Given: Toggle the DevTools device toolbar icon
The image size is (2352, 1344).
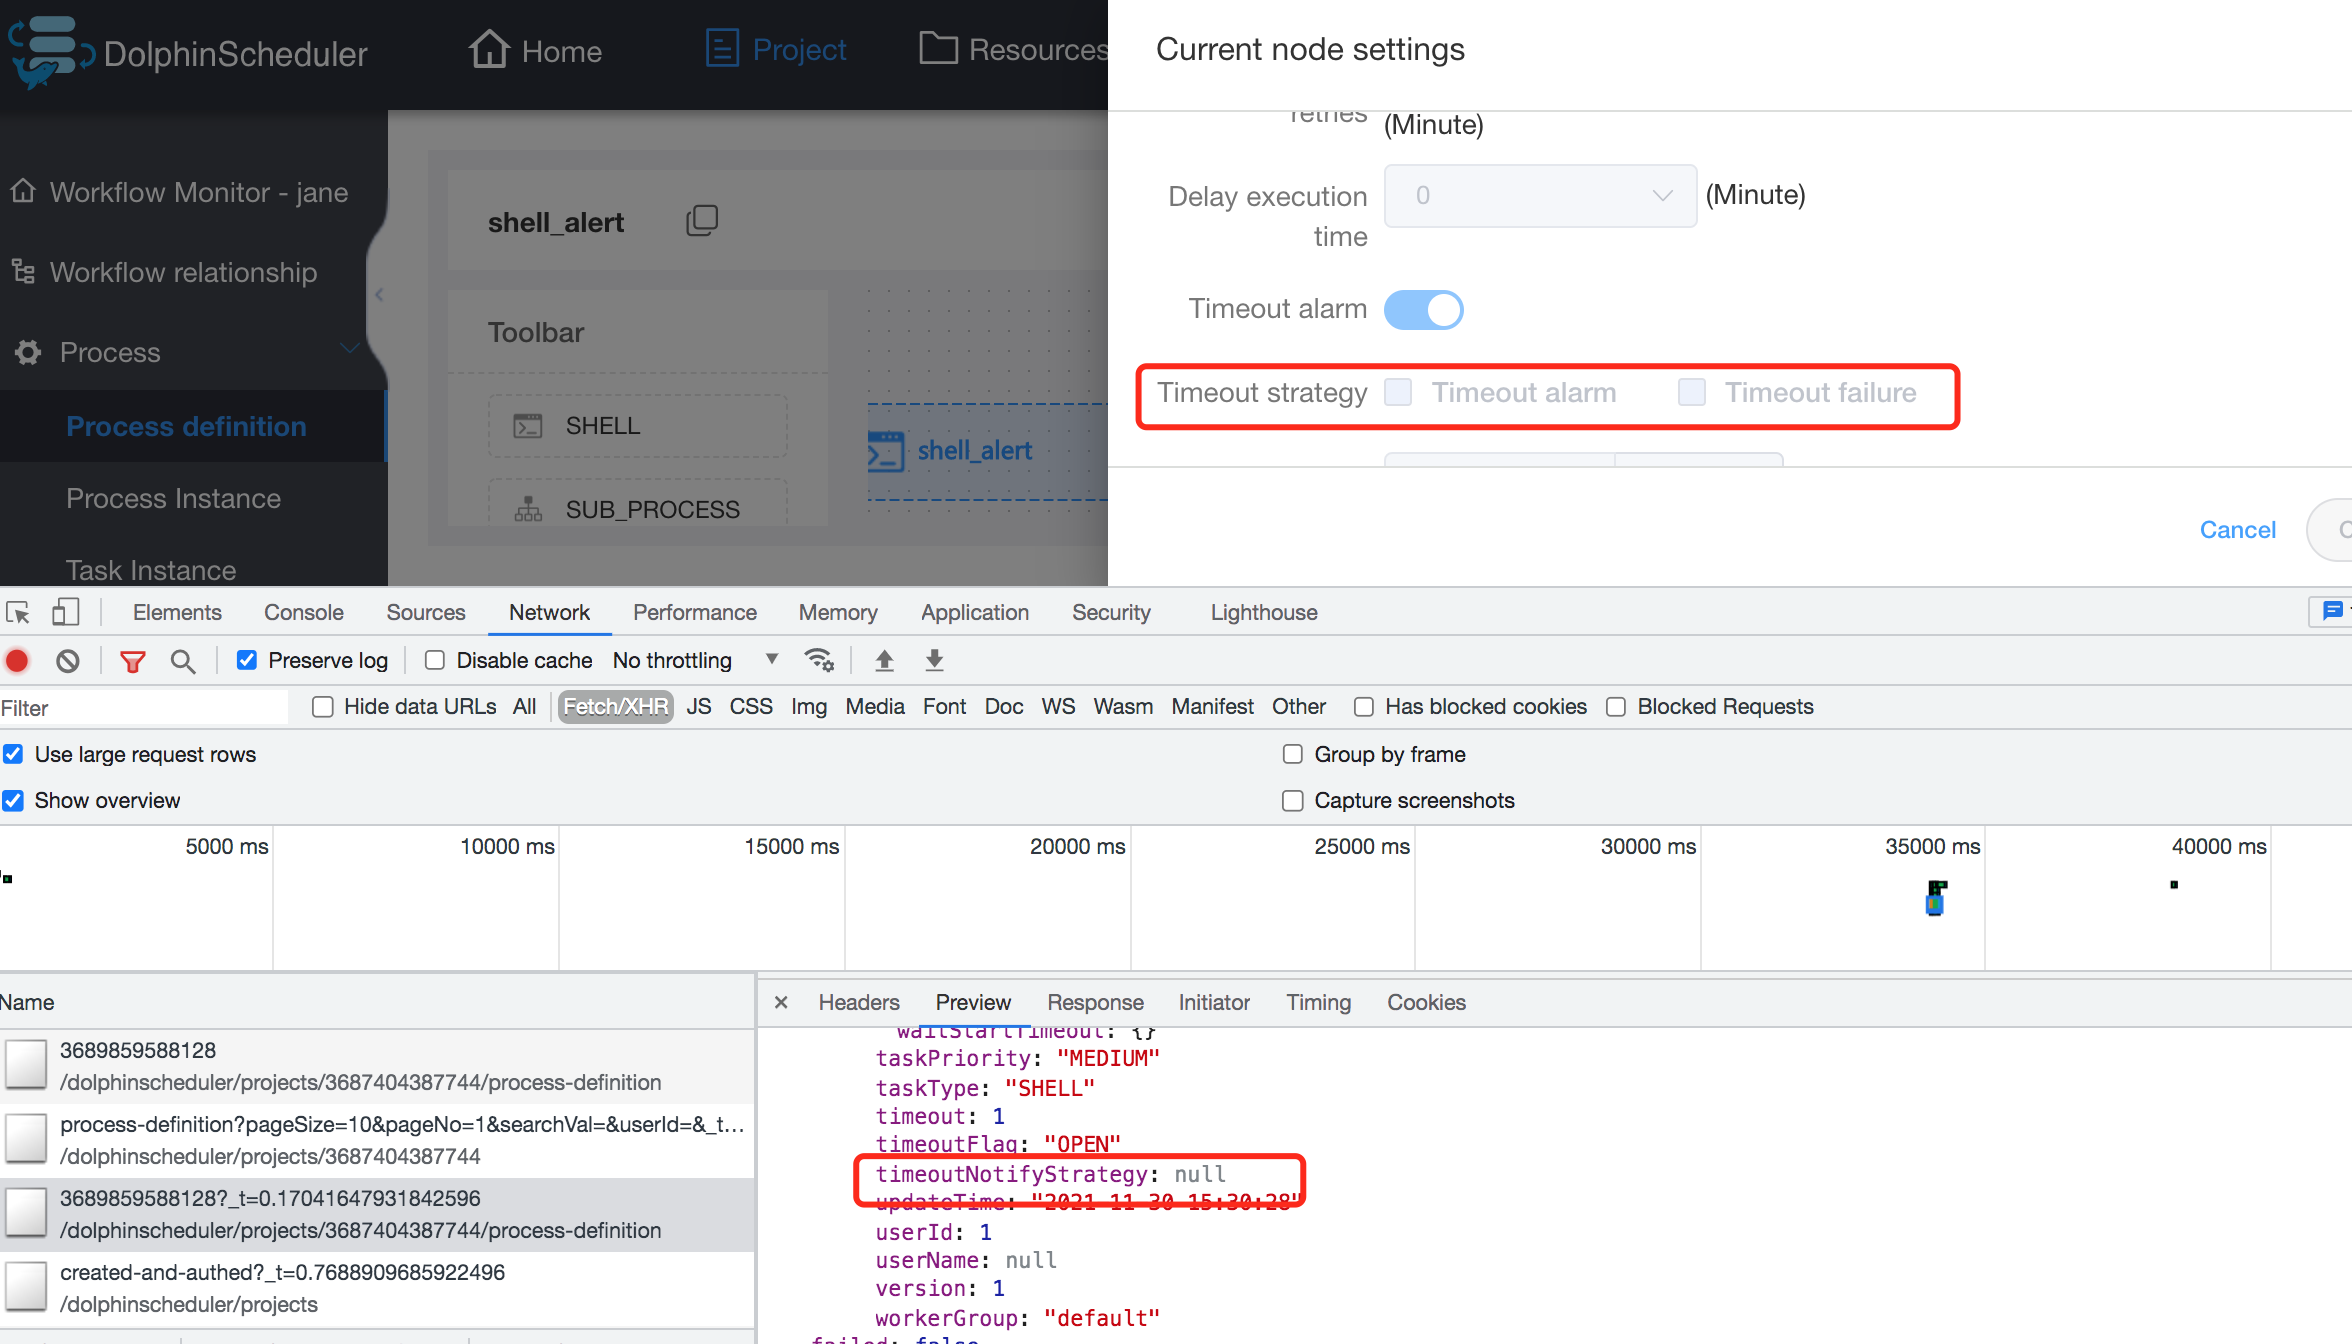Looking at the screenshot, I should click(66, 612).
